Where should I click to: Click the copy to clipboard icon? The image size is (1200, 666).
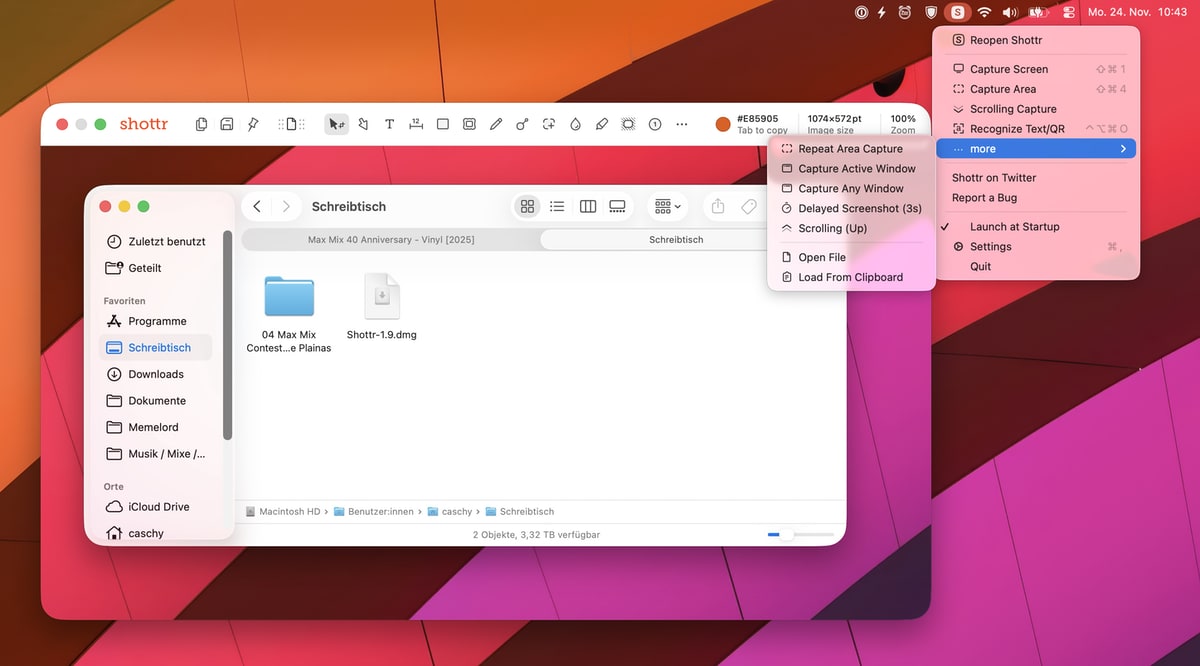[x=202, y=124]
